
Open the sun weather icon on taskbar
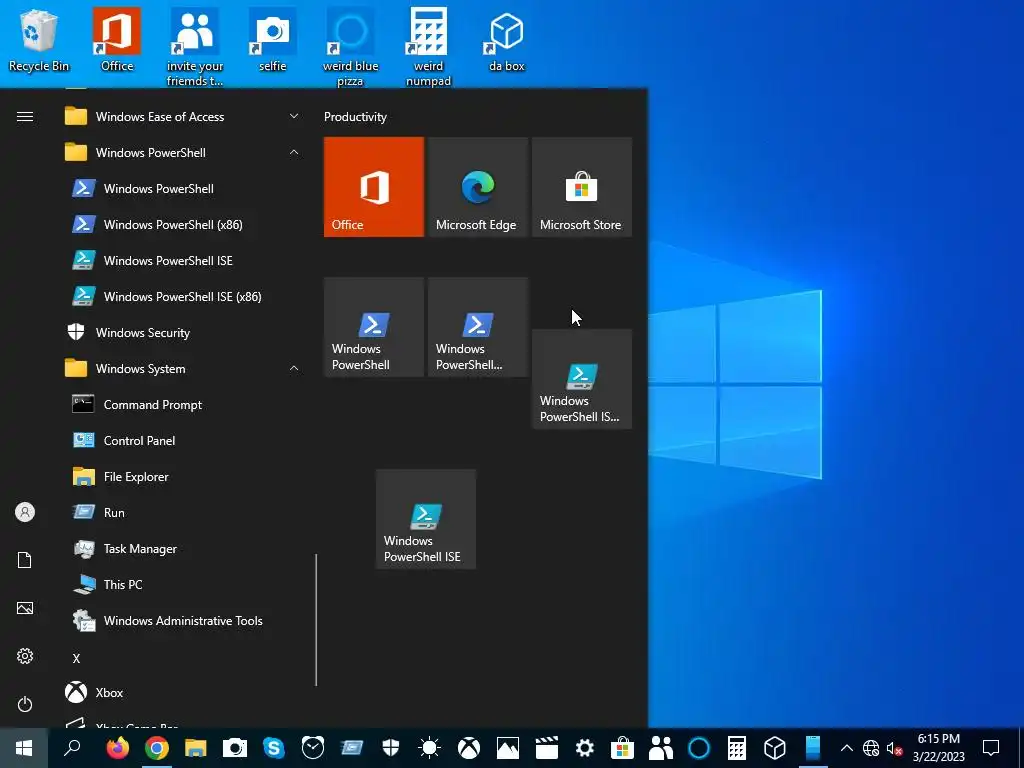tap(430, 748)
